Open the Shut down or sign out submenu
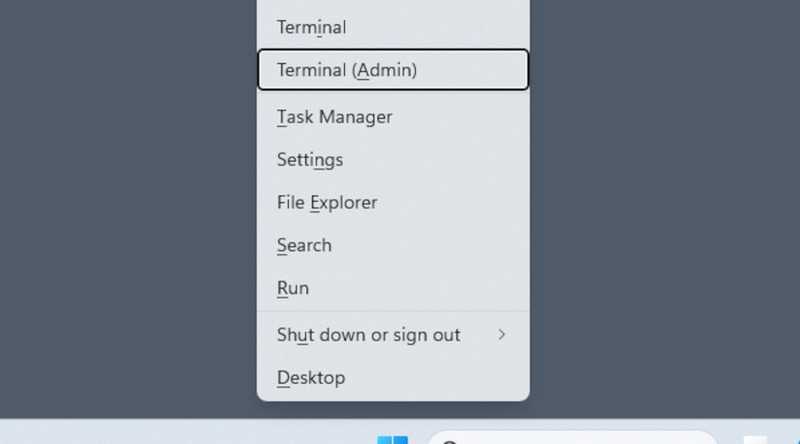The image size is (800, 444). pyautogui.click(x=368, y=335)
